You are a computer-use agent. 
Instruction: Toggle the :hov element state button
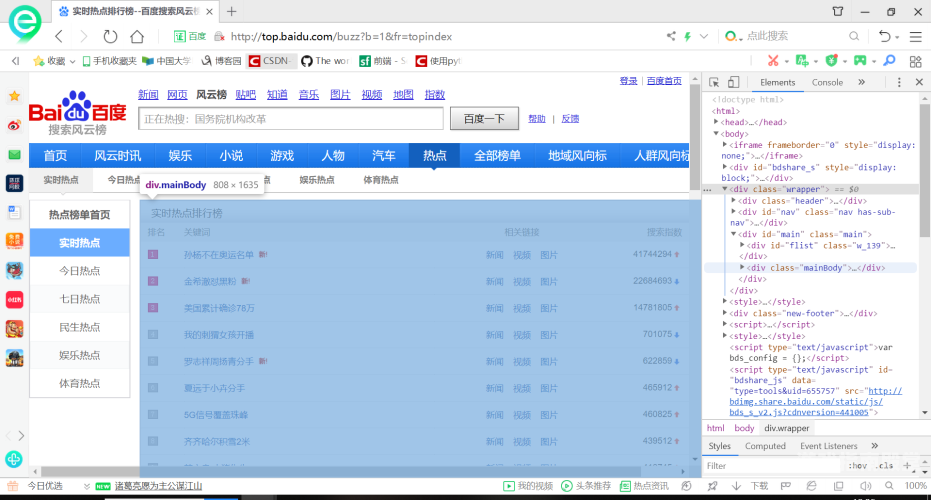[x=857, y=466]
